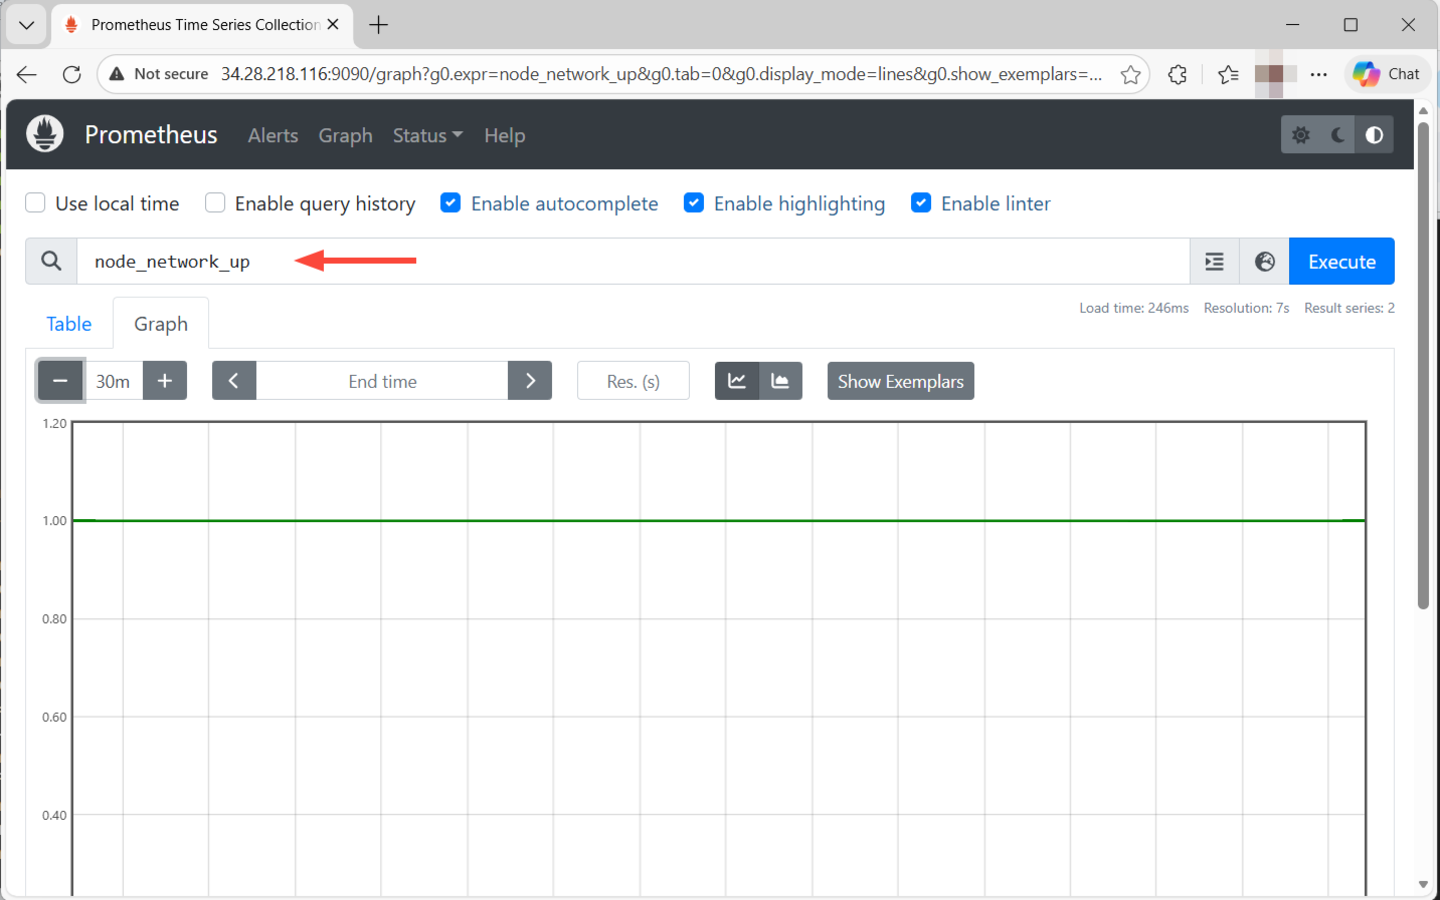The image size is (1440, 900).
Task: Select the line chart display icon
Action: pos(737,380)
